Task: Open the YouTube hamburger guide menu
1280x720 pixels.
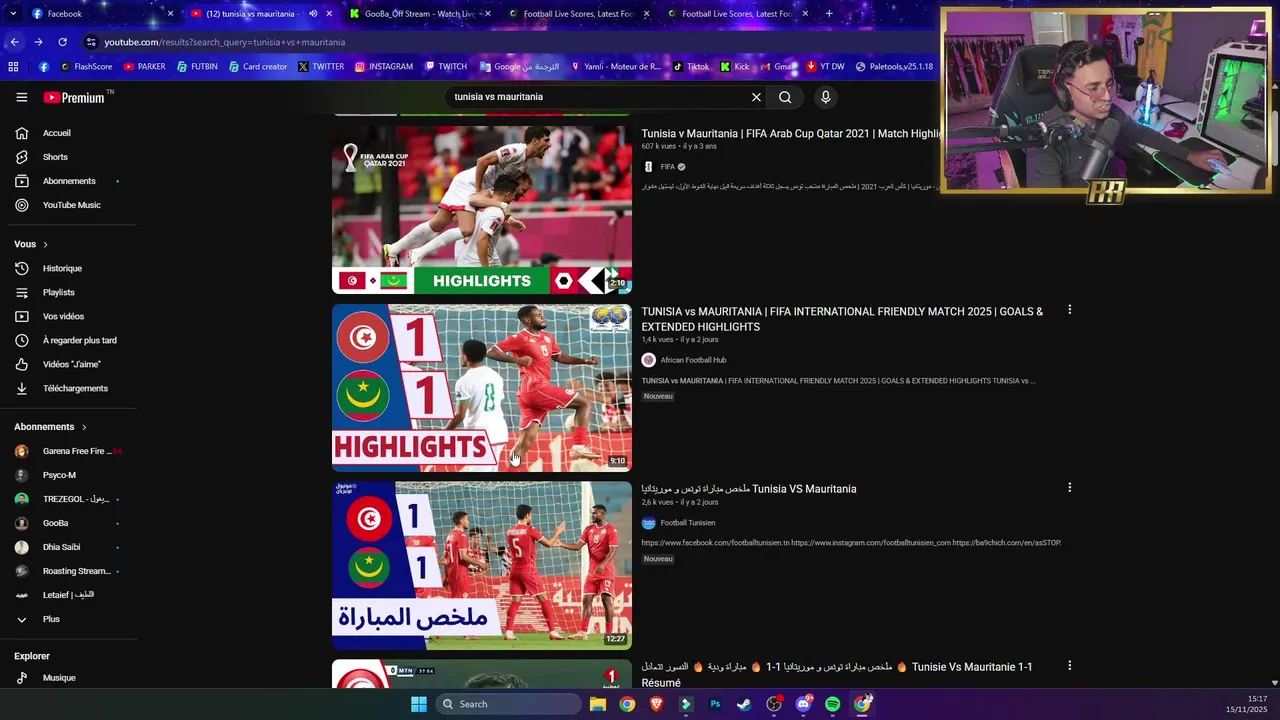Action: click(x=21, y=97)
